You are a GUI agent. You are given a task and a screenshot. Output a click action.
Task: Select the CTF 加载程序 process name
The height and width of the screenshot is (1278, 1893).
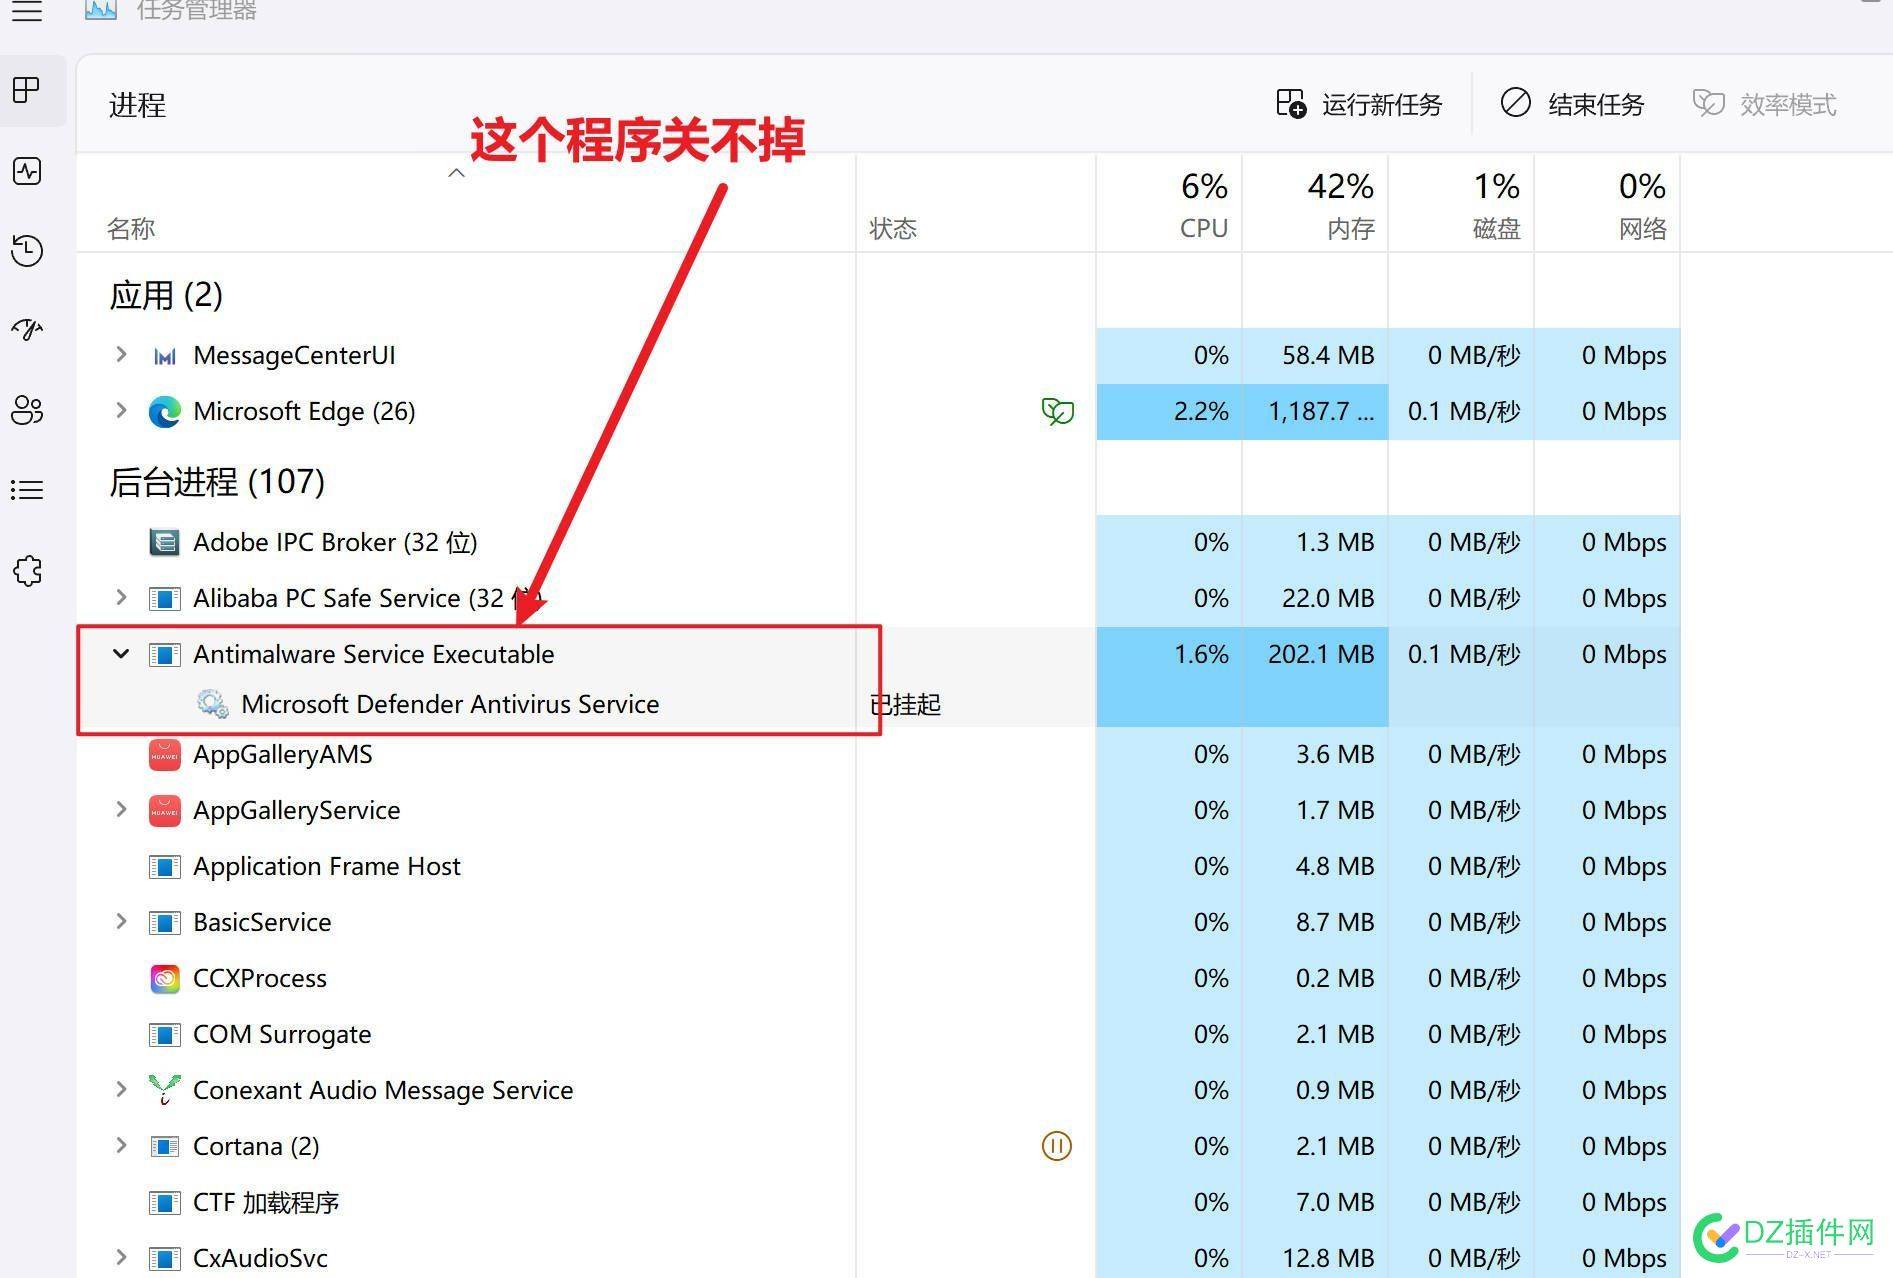tap(266, 1202)
